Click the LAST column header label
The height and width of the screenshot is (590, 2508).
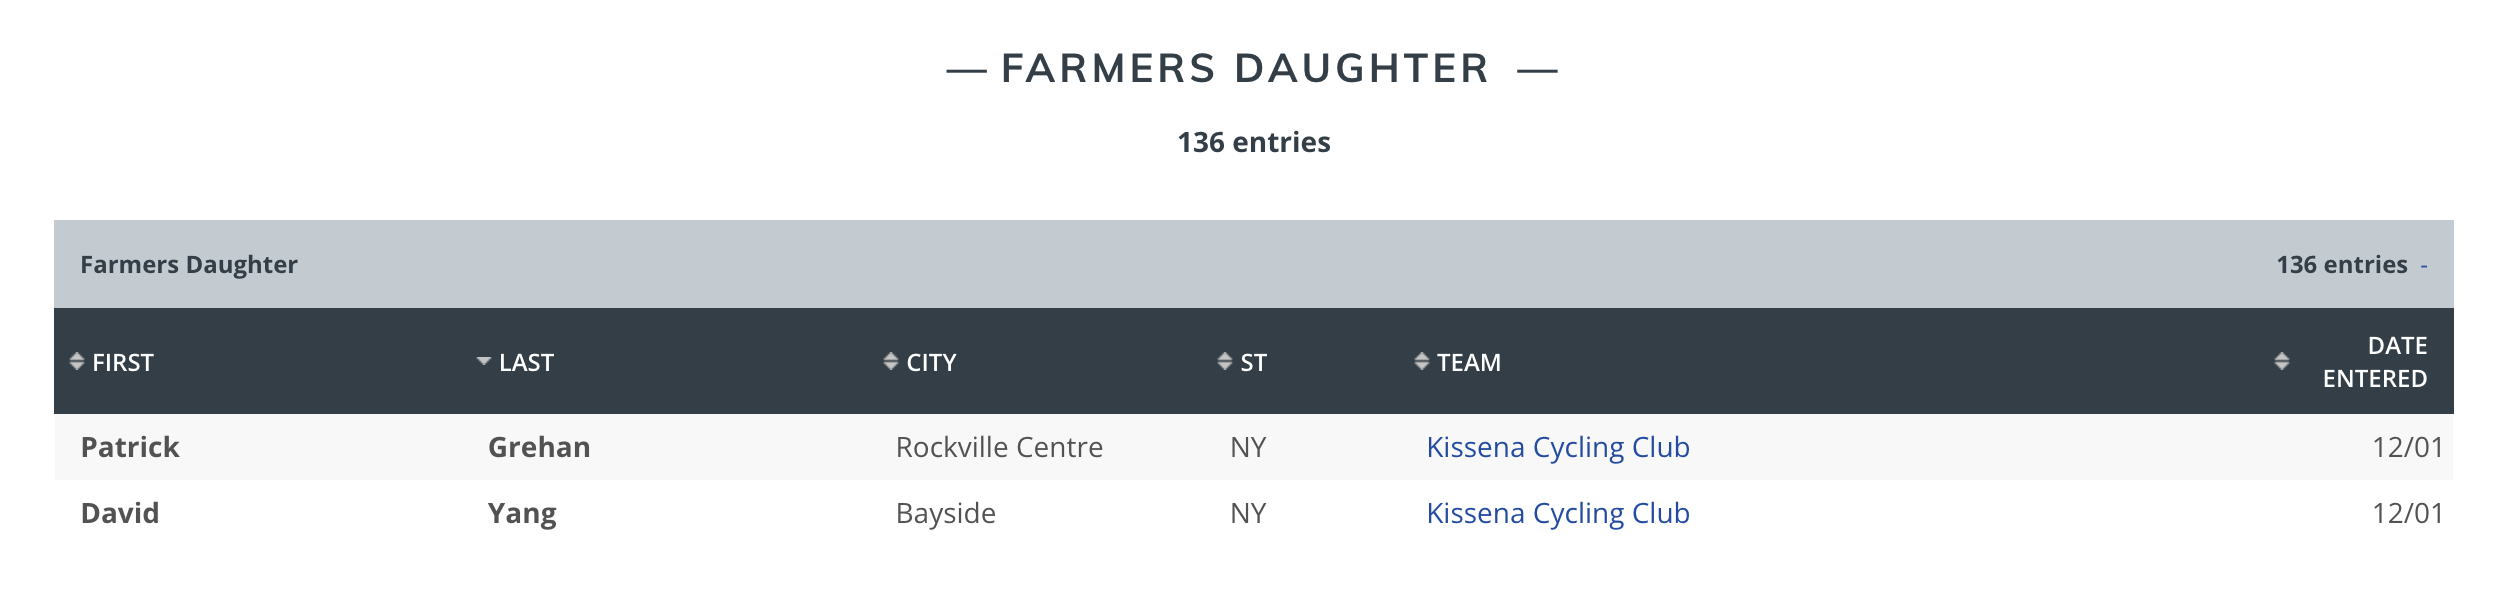point(527,362)
